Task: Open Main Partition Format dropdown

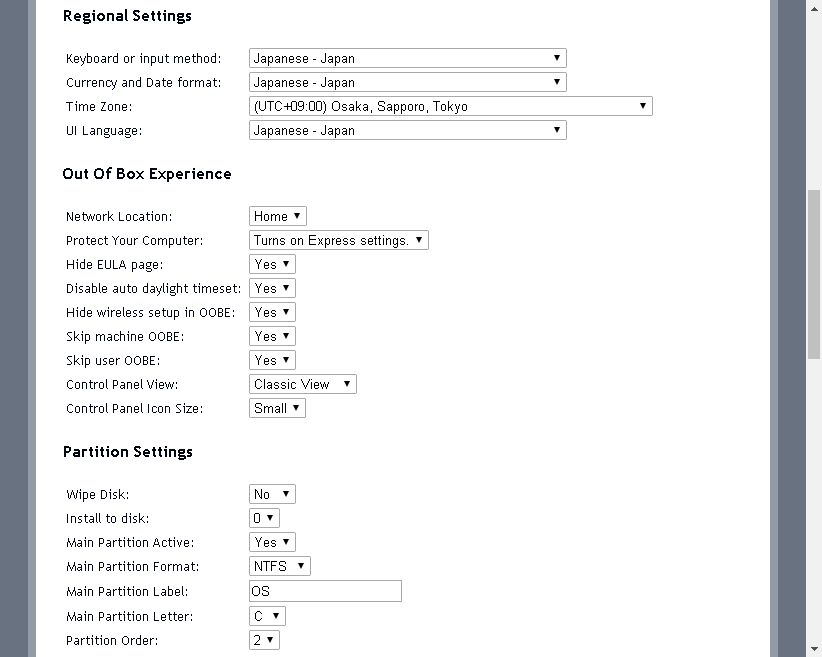Action: coord(279,567)
